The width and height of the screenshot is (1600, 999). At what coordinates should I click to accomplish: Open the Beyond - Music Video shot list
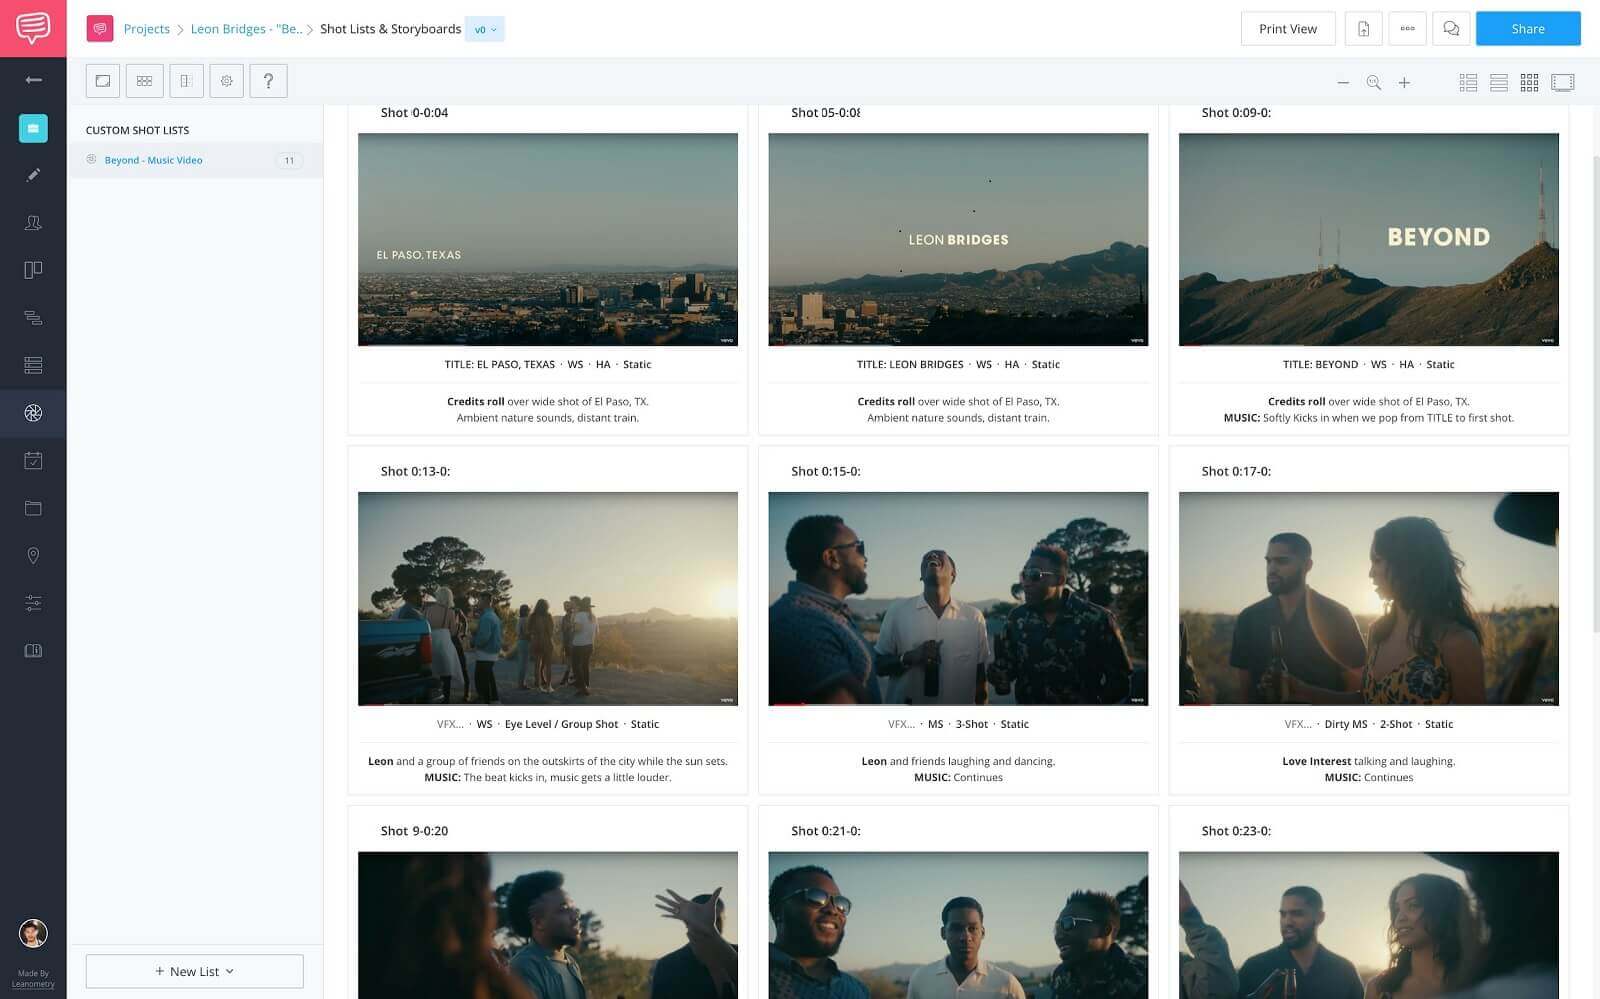(152, 159)
